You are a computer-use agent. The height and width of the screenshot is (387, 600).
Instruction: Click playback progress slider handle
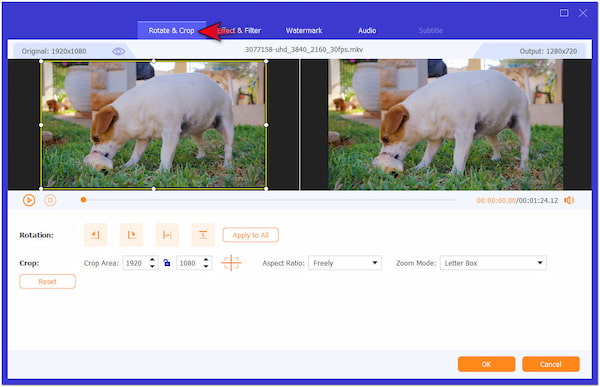tap(83, 199)
